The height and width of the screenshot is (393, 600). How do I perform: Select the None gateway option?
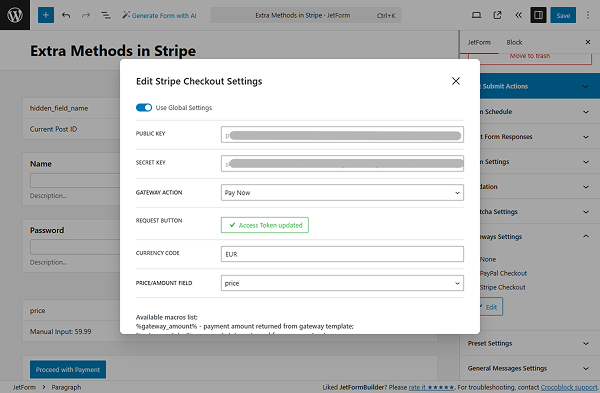tap(488, 259)
